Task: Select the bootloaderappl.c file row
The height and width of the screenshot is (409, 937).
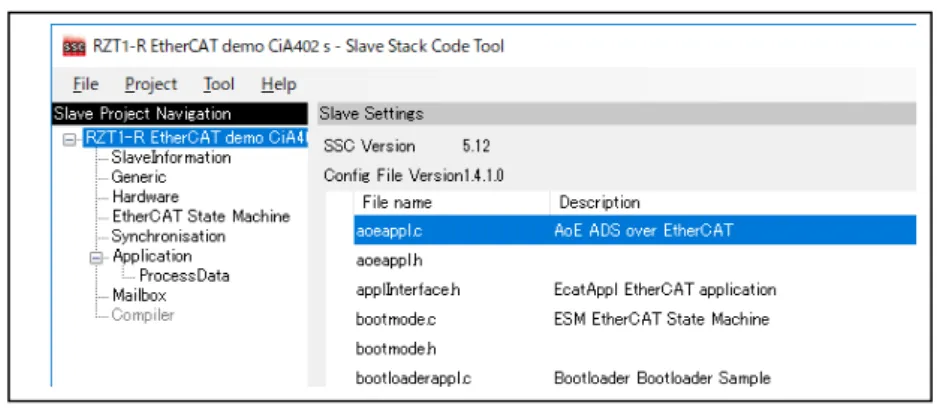Action: click(x=635, y=378)
